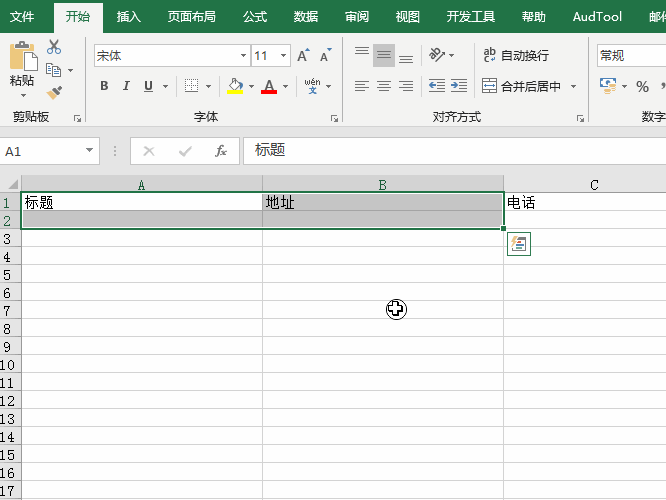Open borders dropdown arrow

[209, 86]
